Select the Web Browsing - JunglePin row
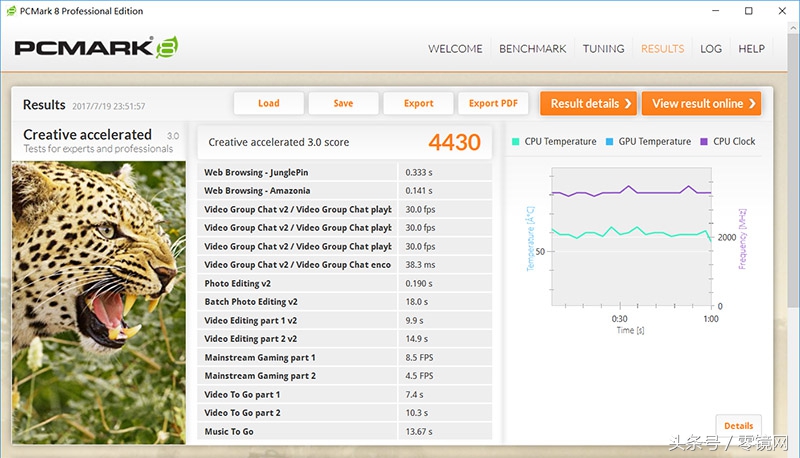 point(344,172)
